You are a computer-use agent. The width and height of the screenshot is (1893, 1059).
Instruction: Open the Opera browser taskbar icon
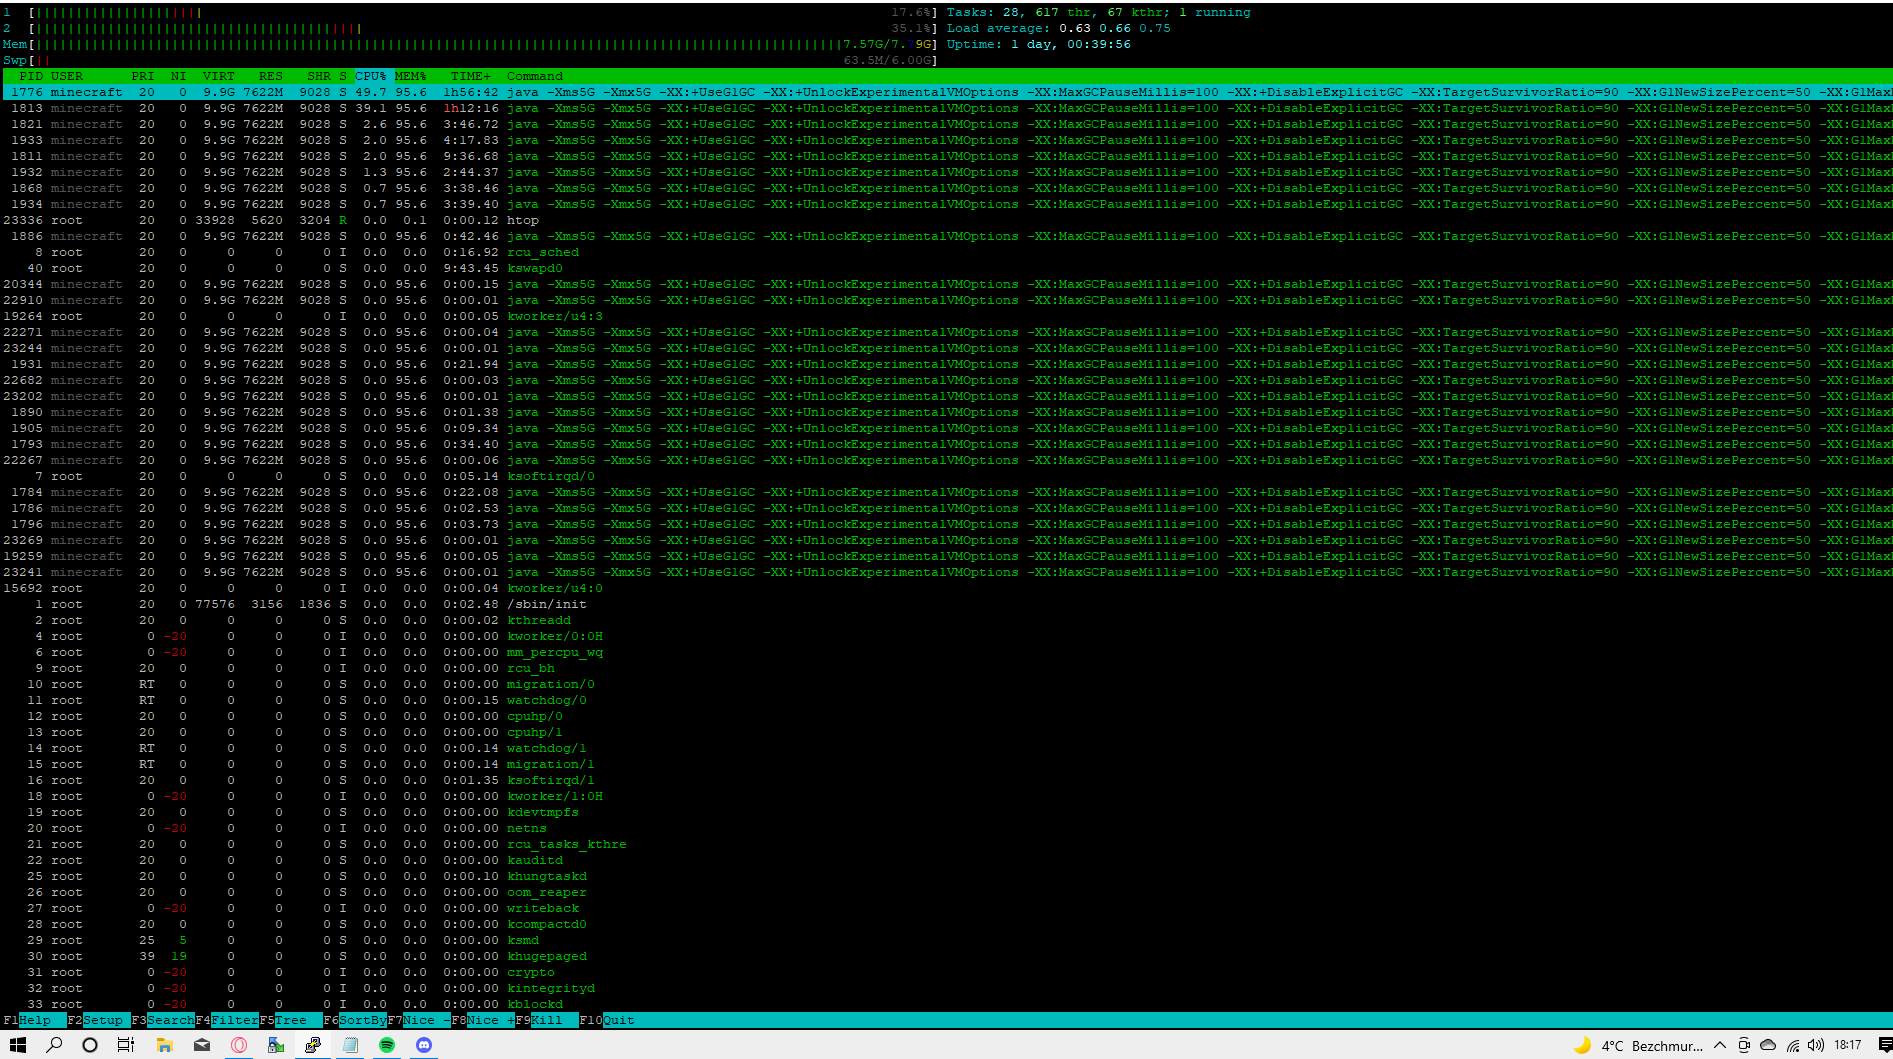point(239,1045)
